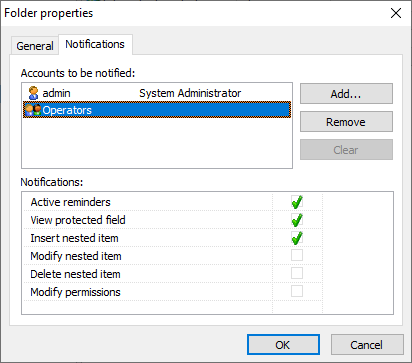Uncheck the Insert nested item checkbox
The image size is (412, 363).
(297, 238)
